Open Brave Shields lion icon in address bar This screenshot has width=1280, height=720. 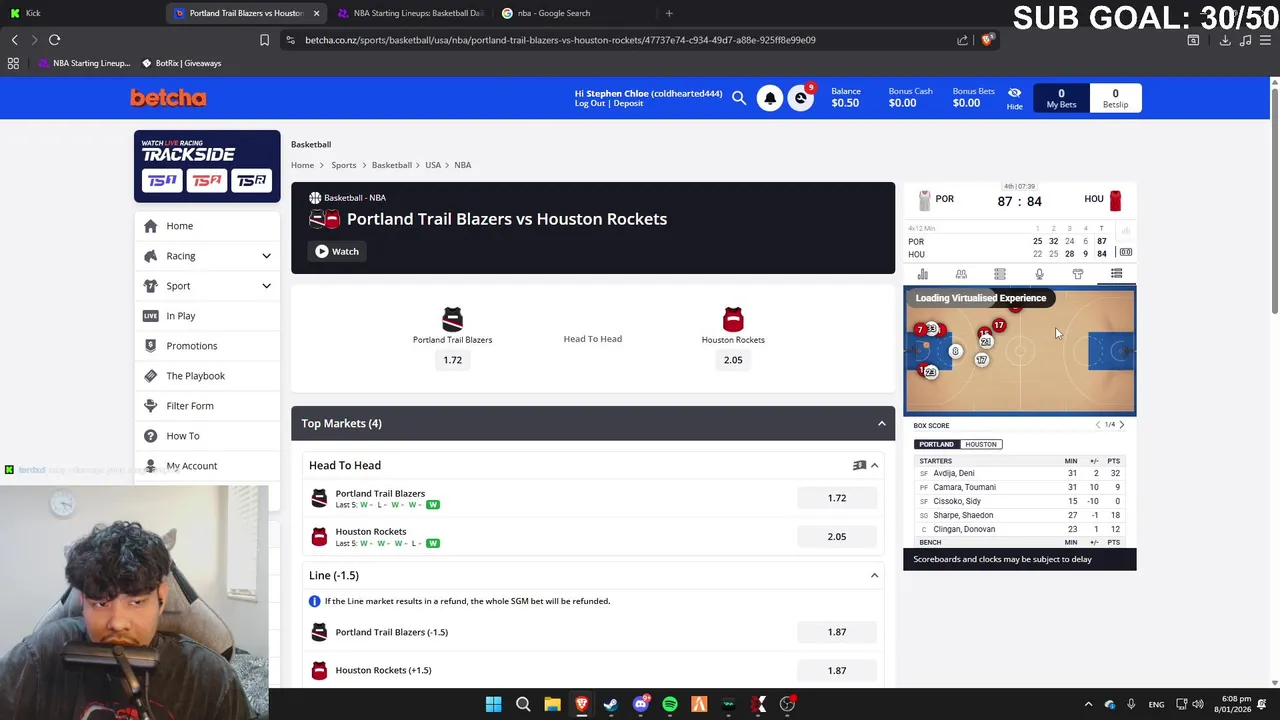tap(987, 40)
